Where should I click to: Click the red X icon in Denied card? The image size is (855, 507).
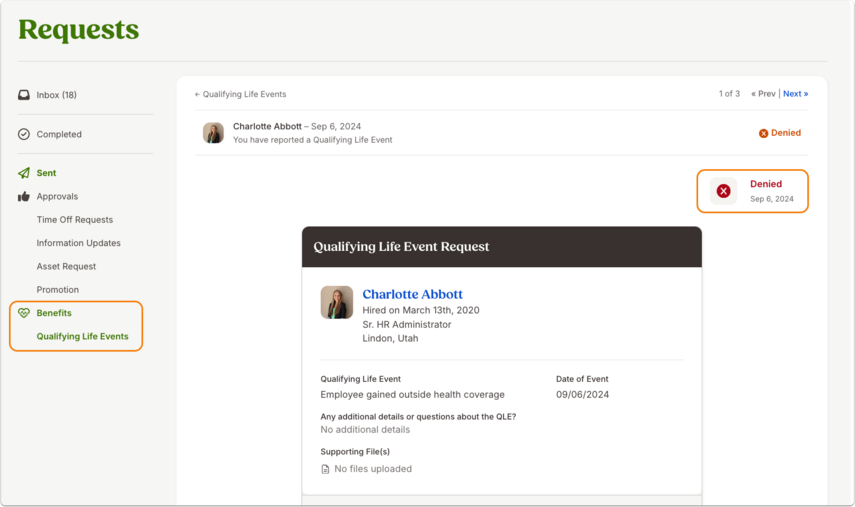tap(724, 191)
